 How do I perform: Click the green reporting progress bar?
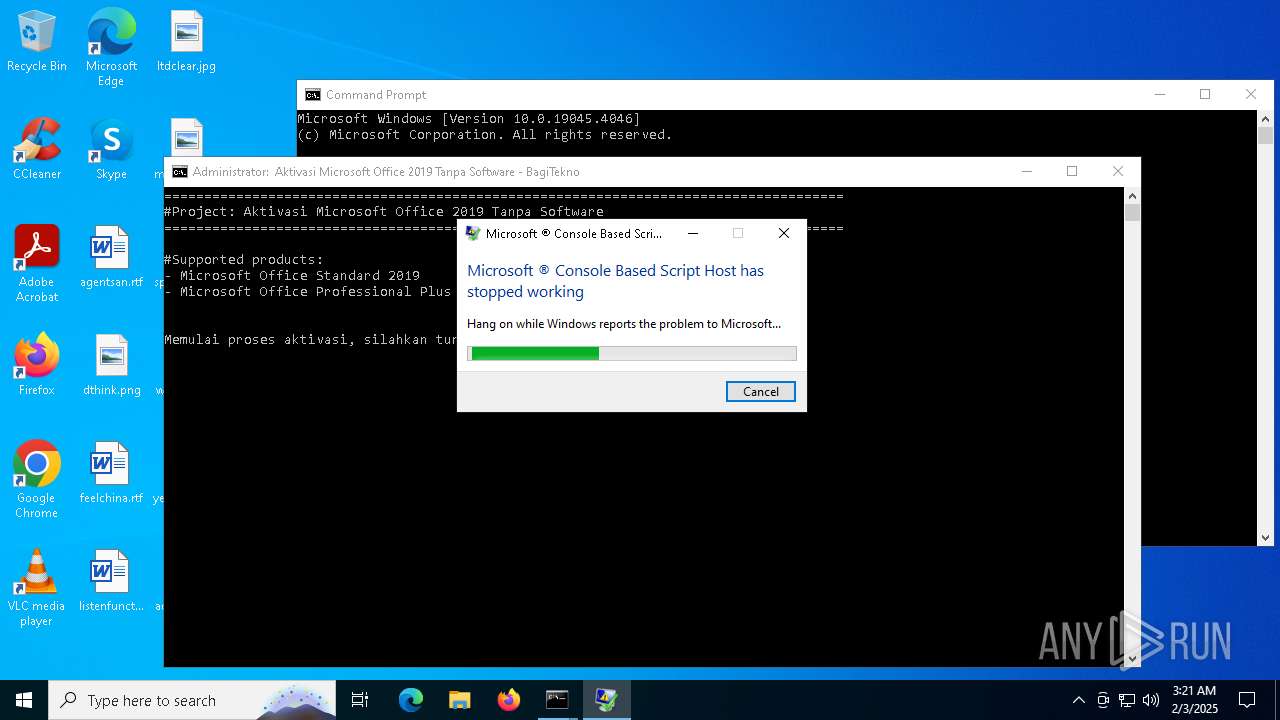coord(632,353)
